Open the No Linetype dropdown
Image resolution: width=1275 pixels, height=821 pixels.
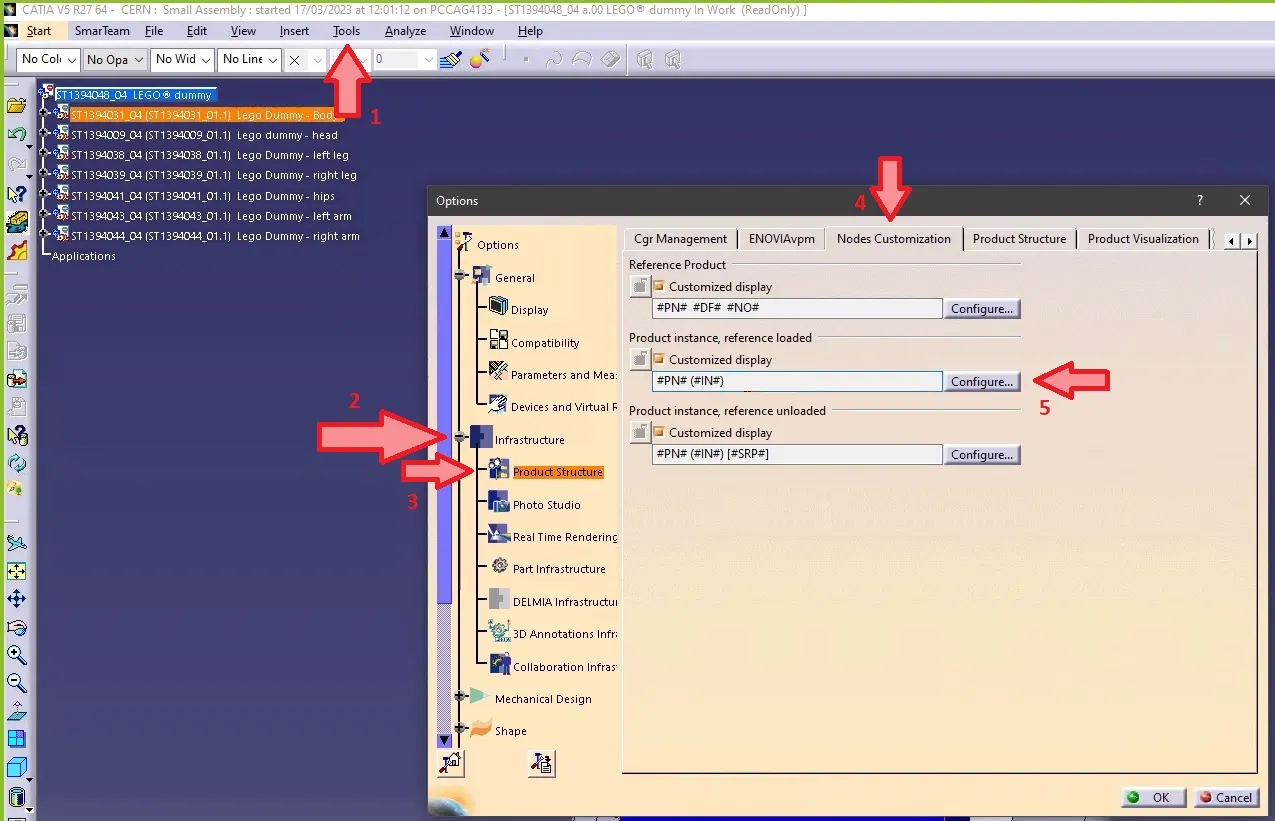(x=250, y=60)
